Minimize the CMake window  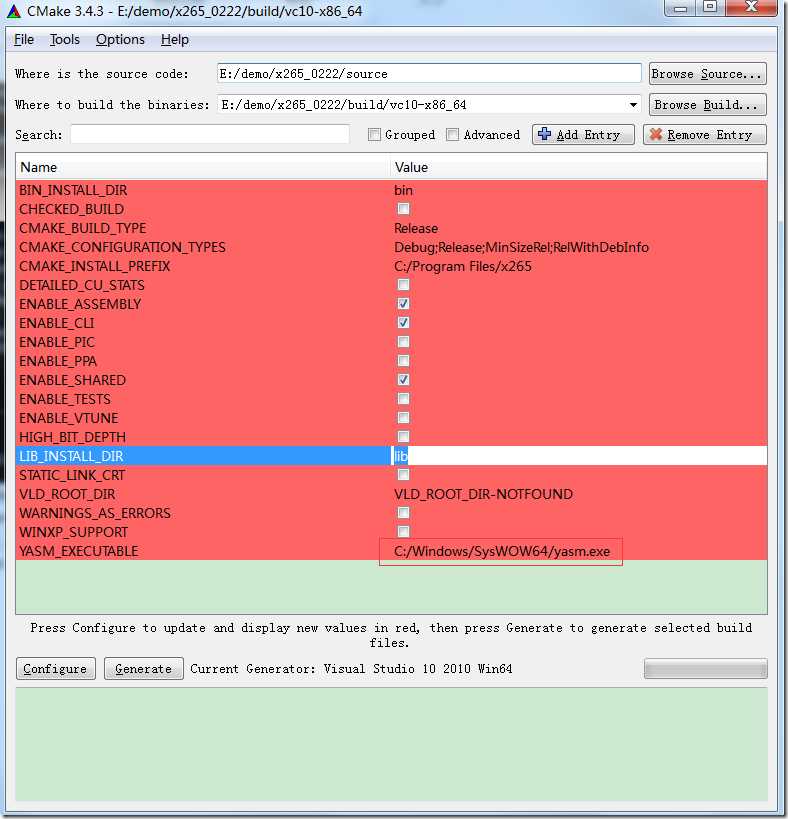coord(680,7)
